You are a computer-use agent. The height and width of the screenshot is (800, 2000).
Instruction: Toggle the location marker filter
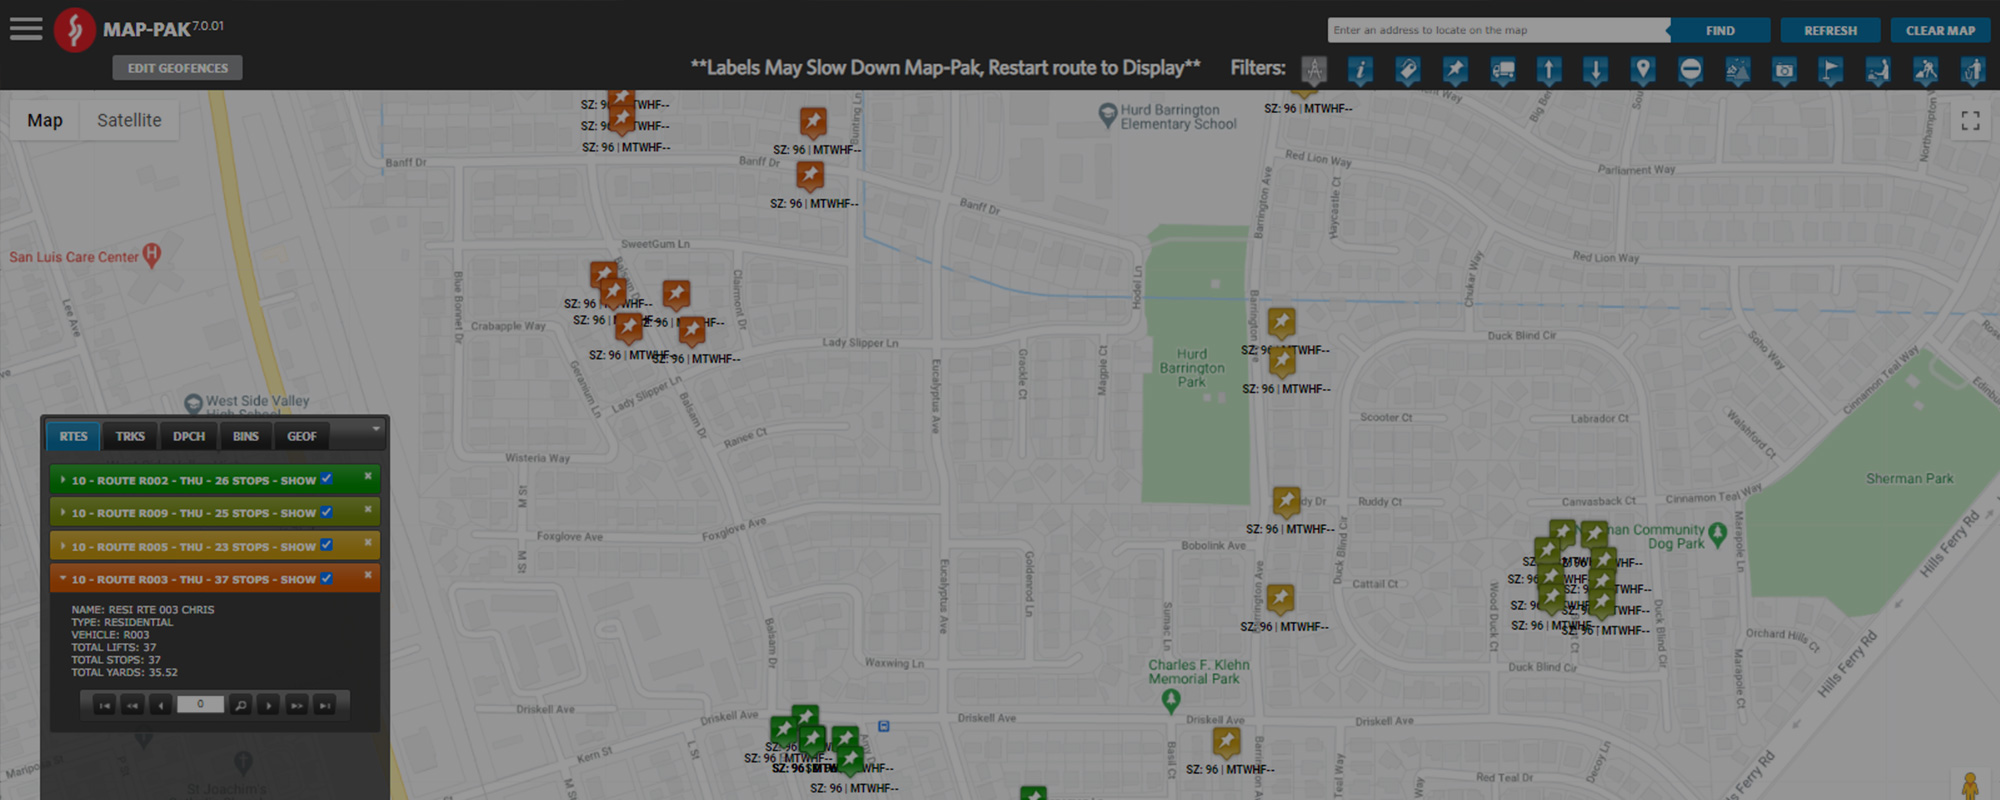pos(1643,70)
